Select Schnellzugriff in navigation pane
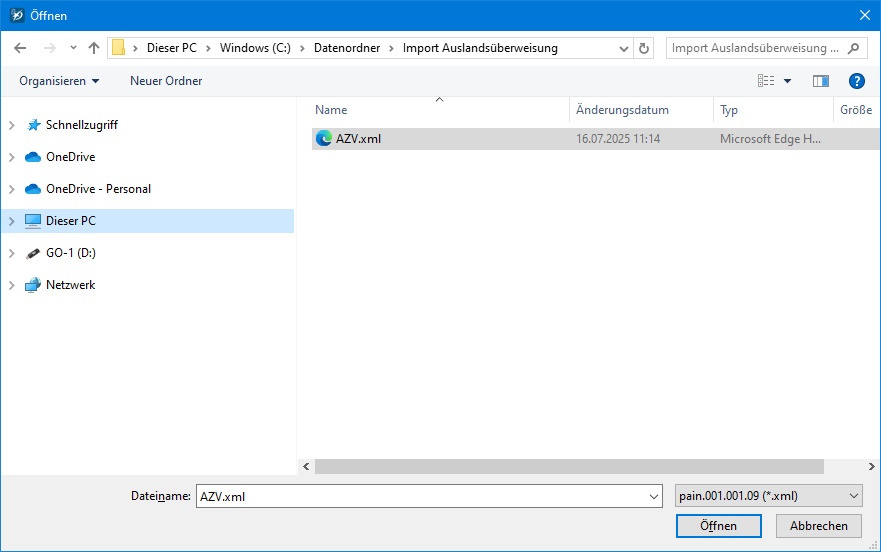The width and height of the screenshot is (881, 552). 81,125
